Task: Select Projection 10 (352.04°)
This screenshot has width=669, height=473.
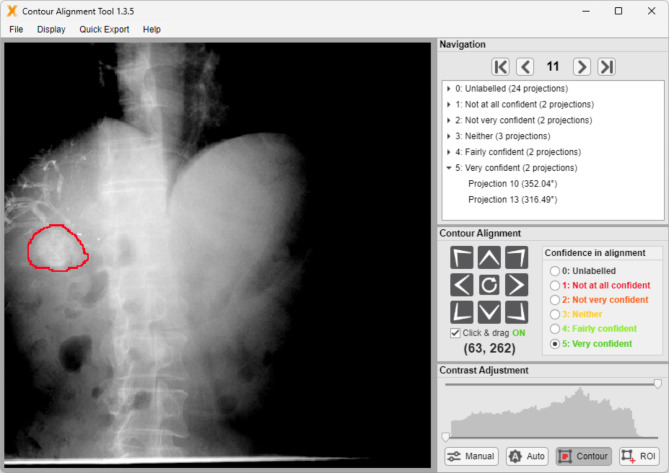Action: coord(512,184)
